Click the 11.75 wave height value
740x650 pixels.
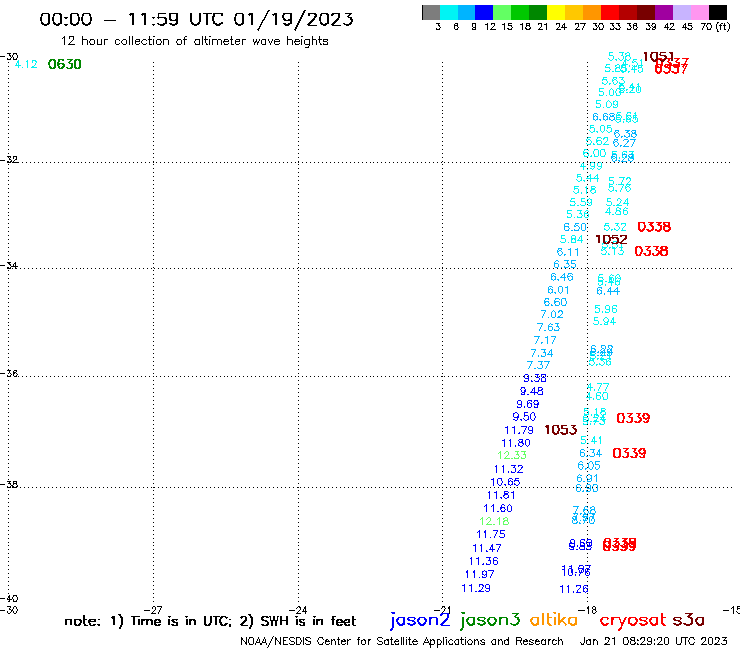[x=491, y=534]
